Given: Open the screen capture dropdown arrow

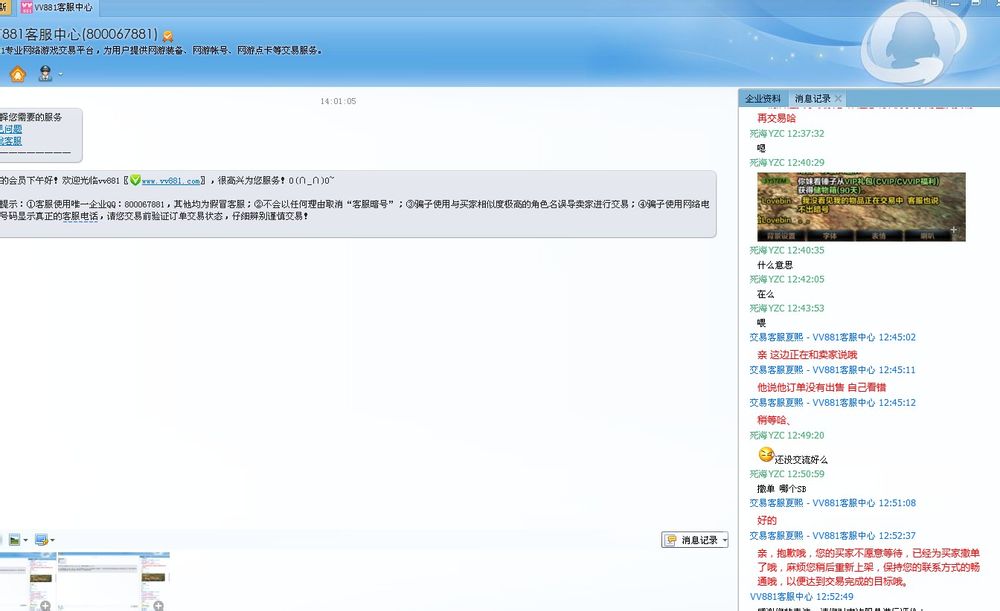Looking at the screenshot, I should pos(52,540).
